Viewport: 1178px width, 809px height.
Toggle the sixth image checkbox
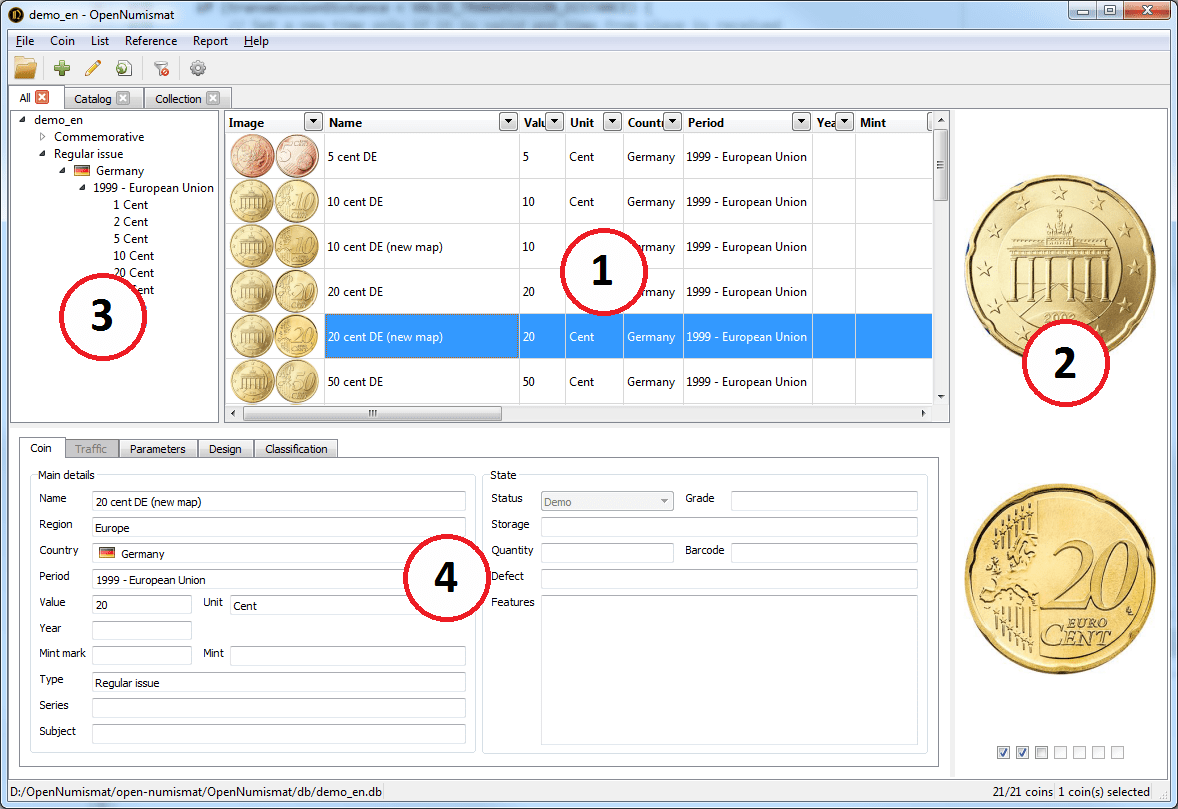coord(1098,753)
